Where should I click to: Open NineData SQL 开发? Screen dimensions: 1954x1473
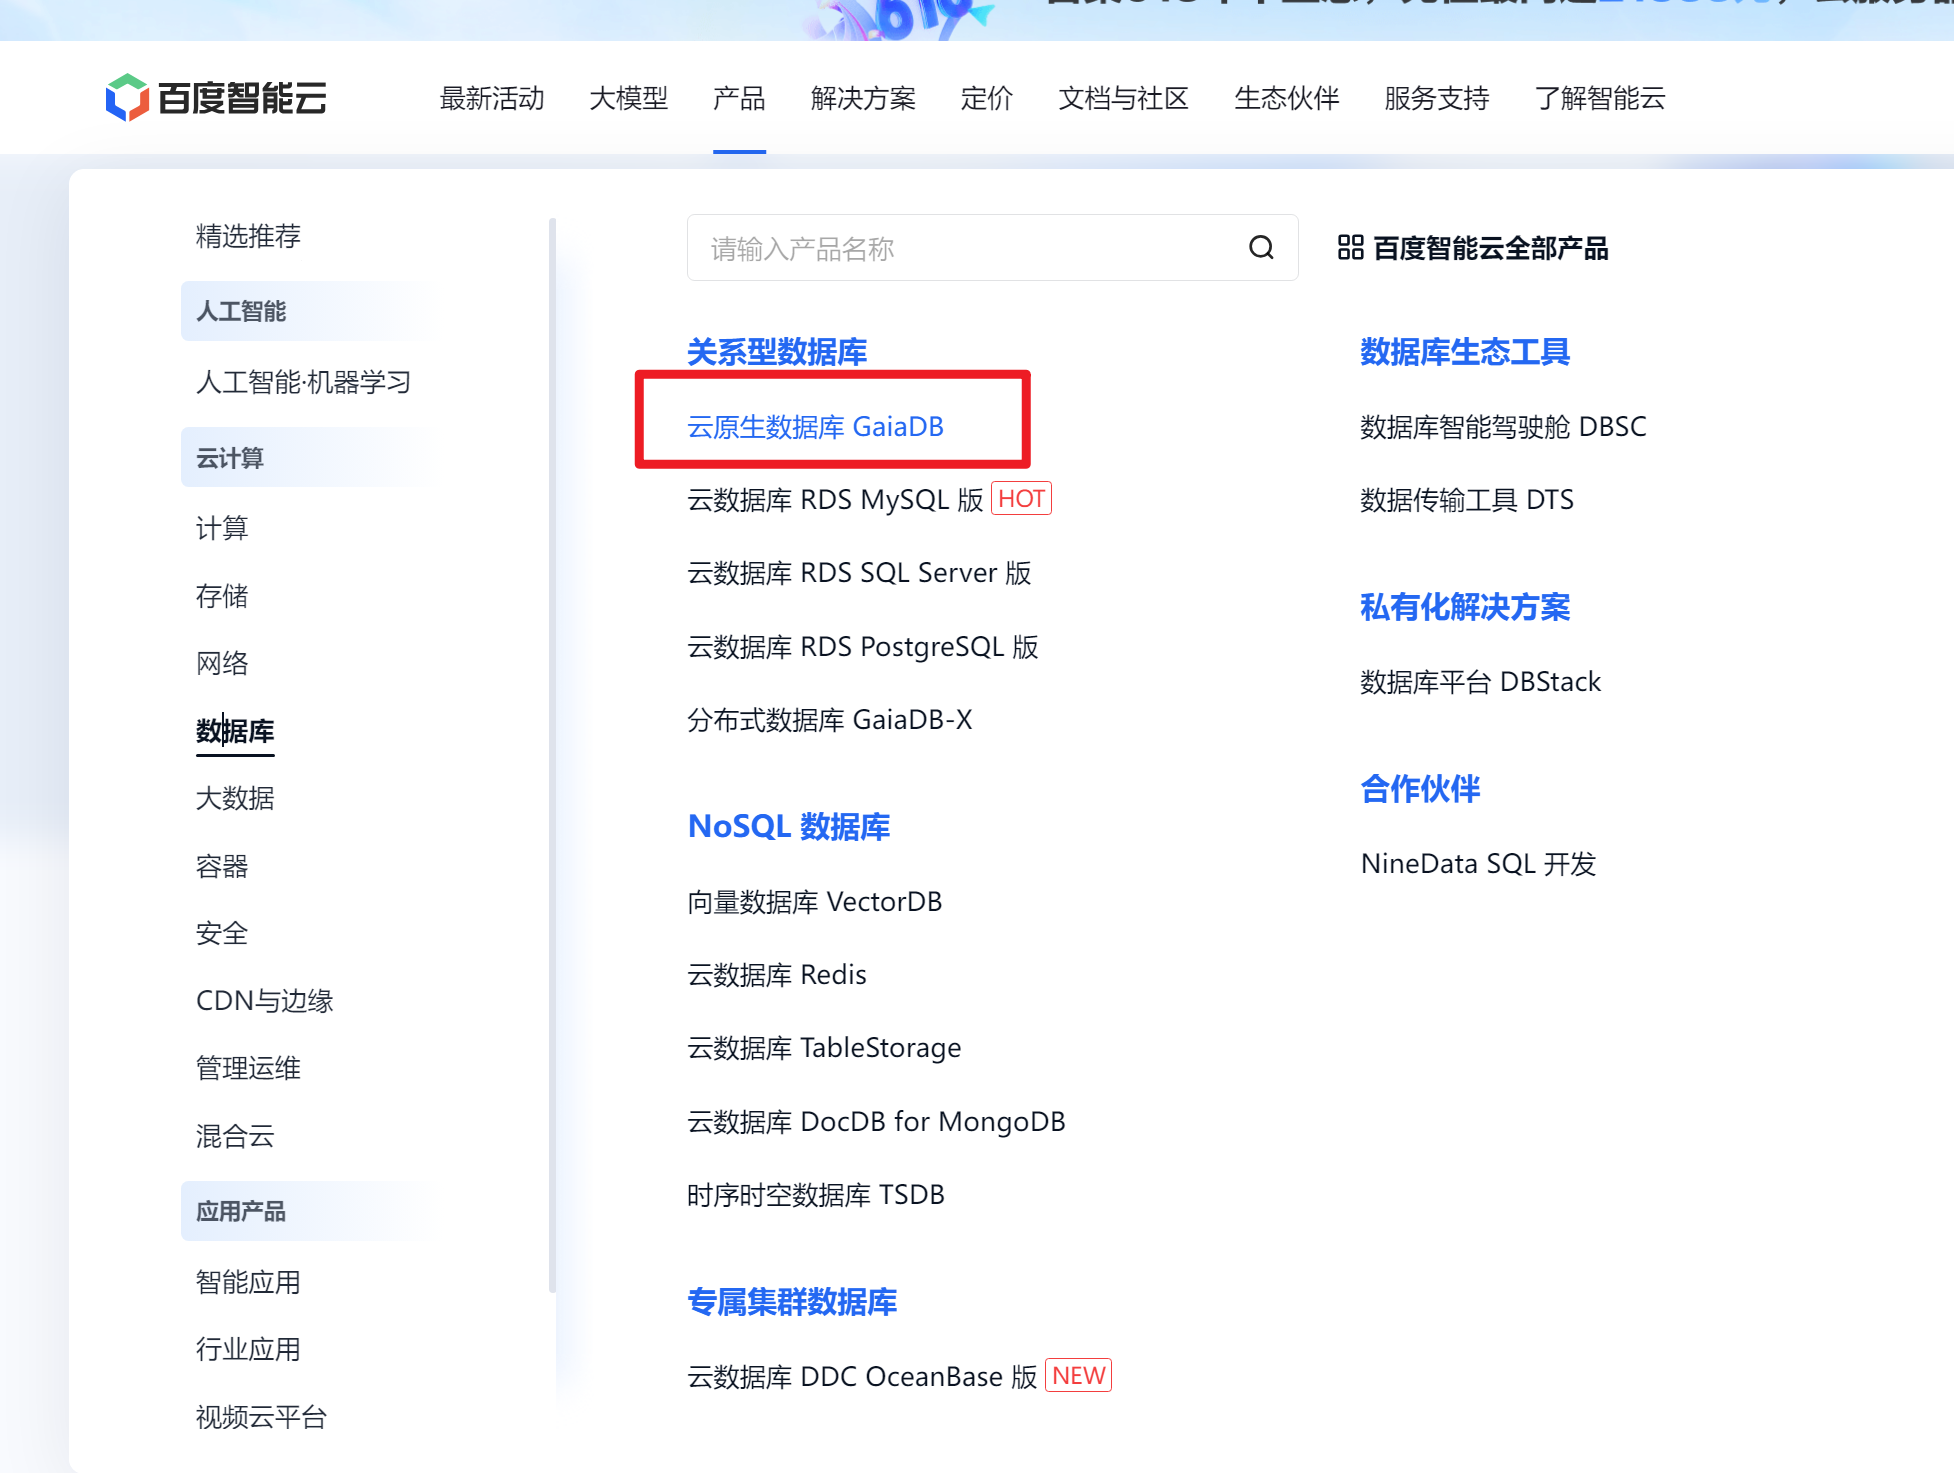pos(1478,864)
